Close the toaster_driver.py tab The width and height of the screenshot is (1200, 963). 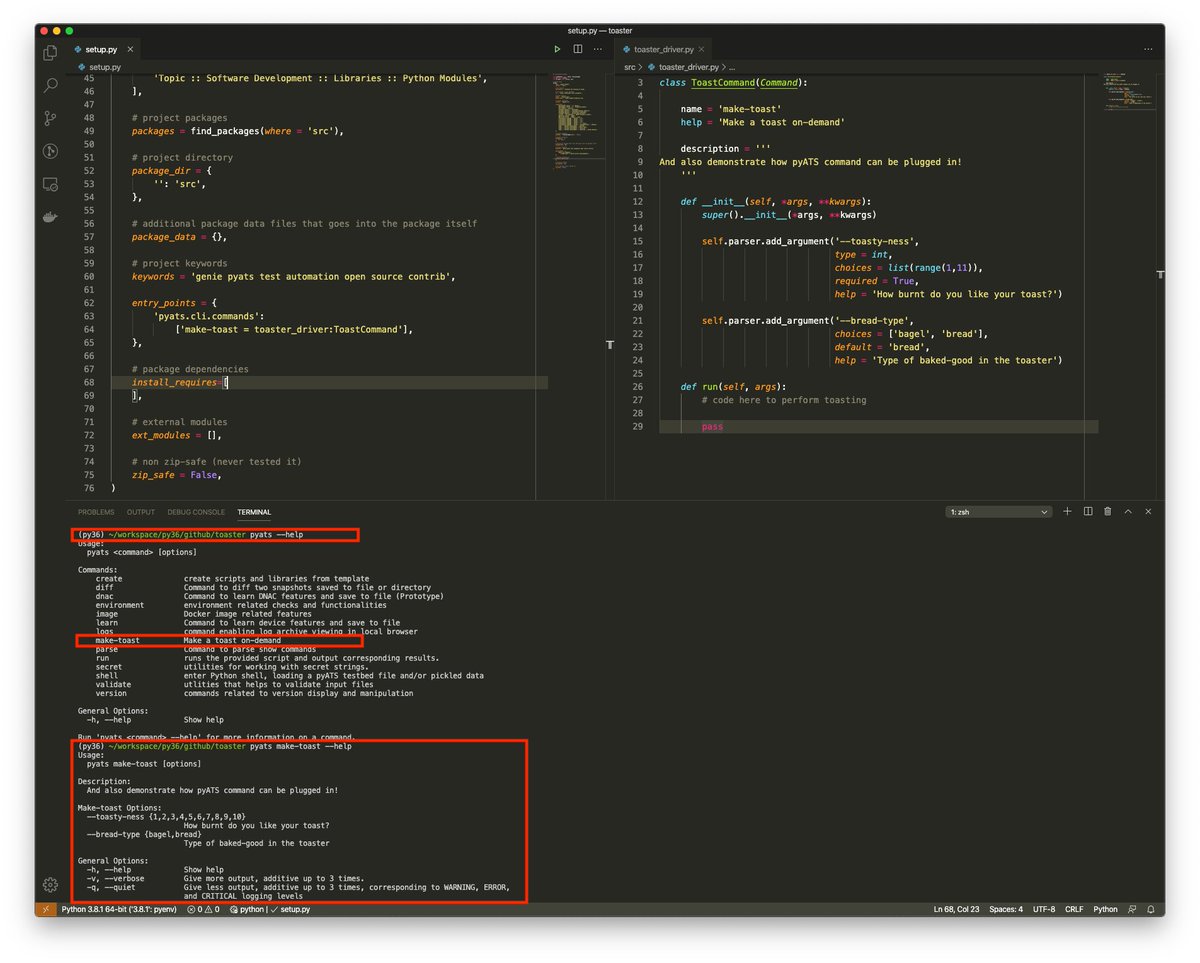(701, 49)
